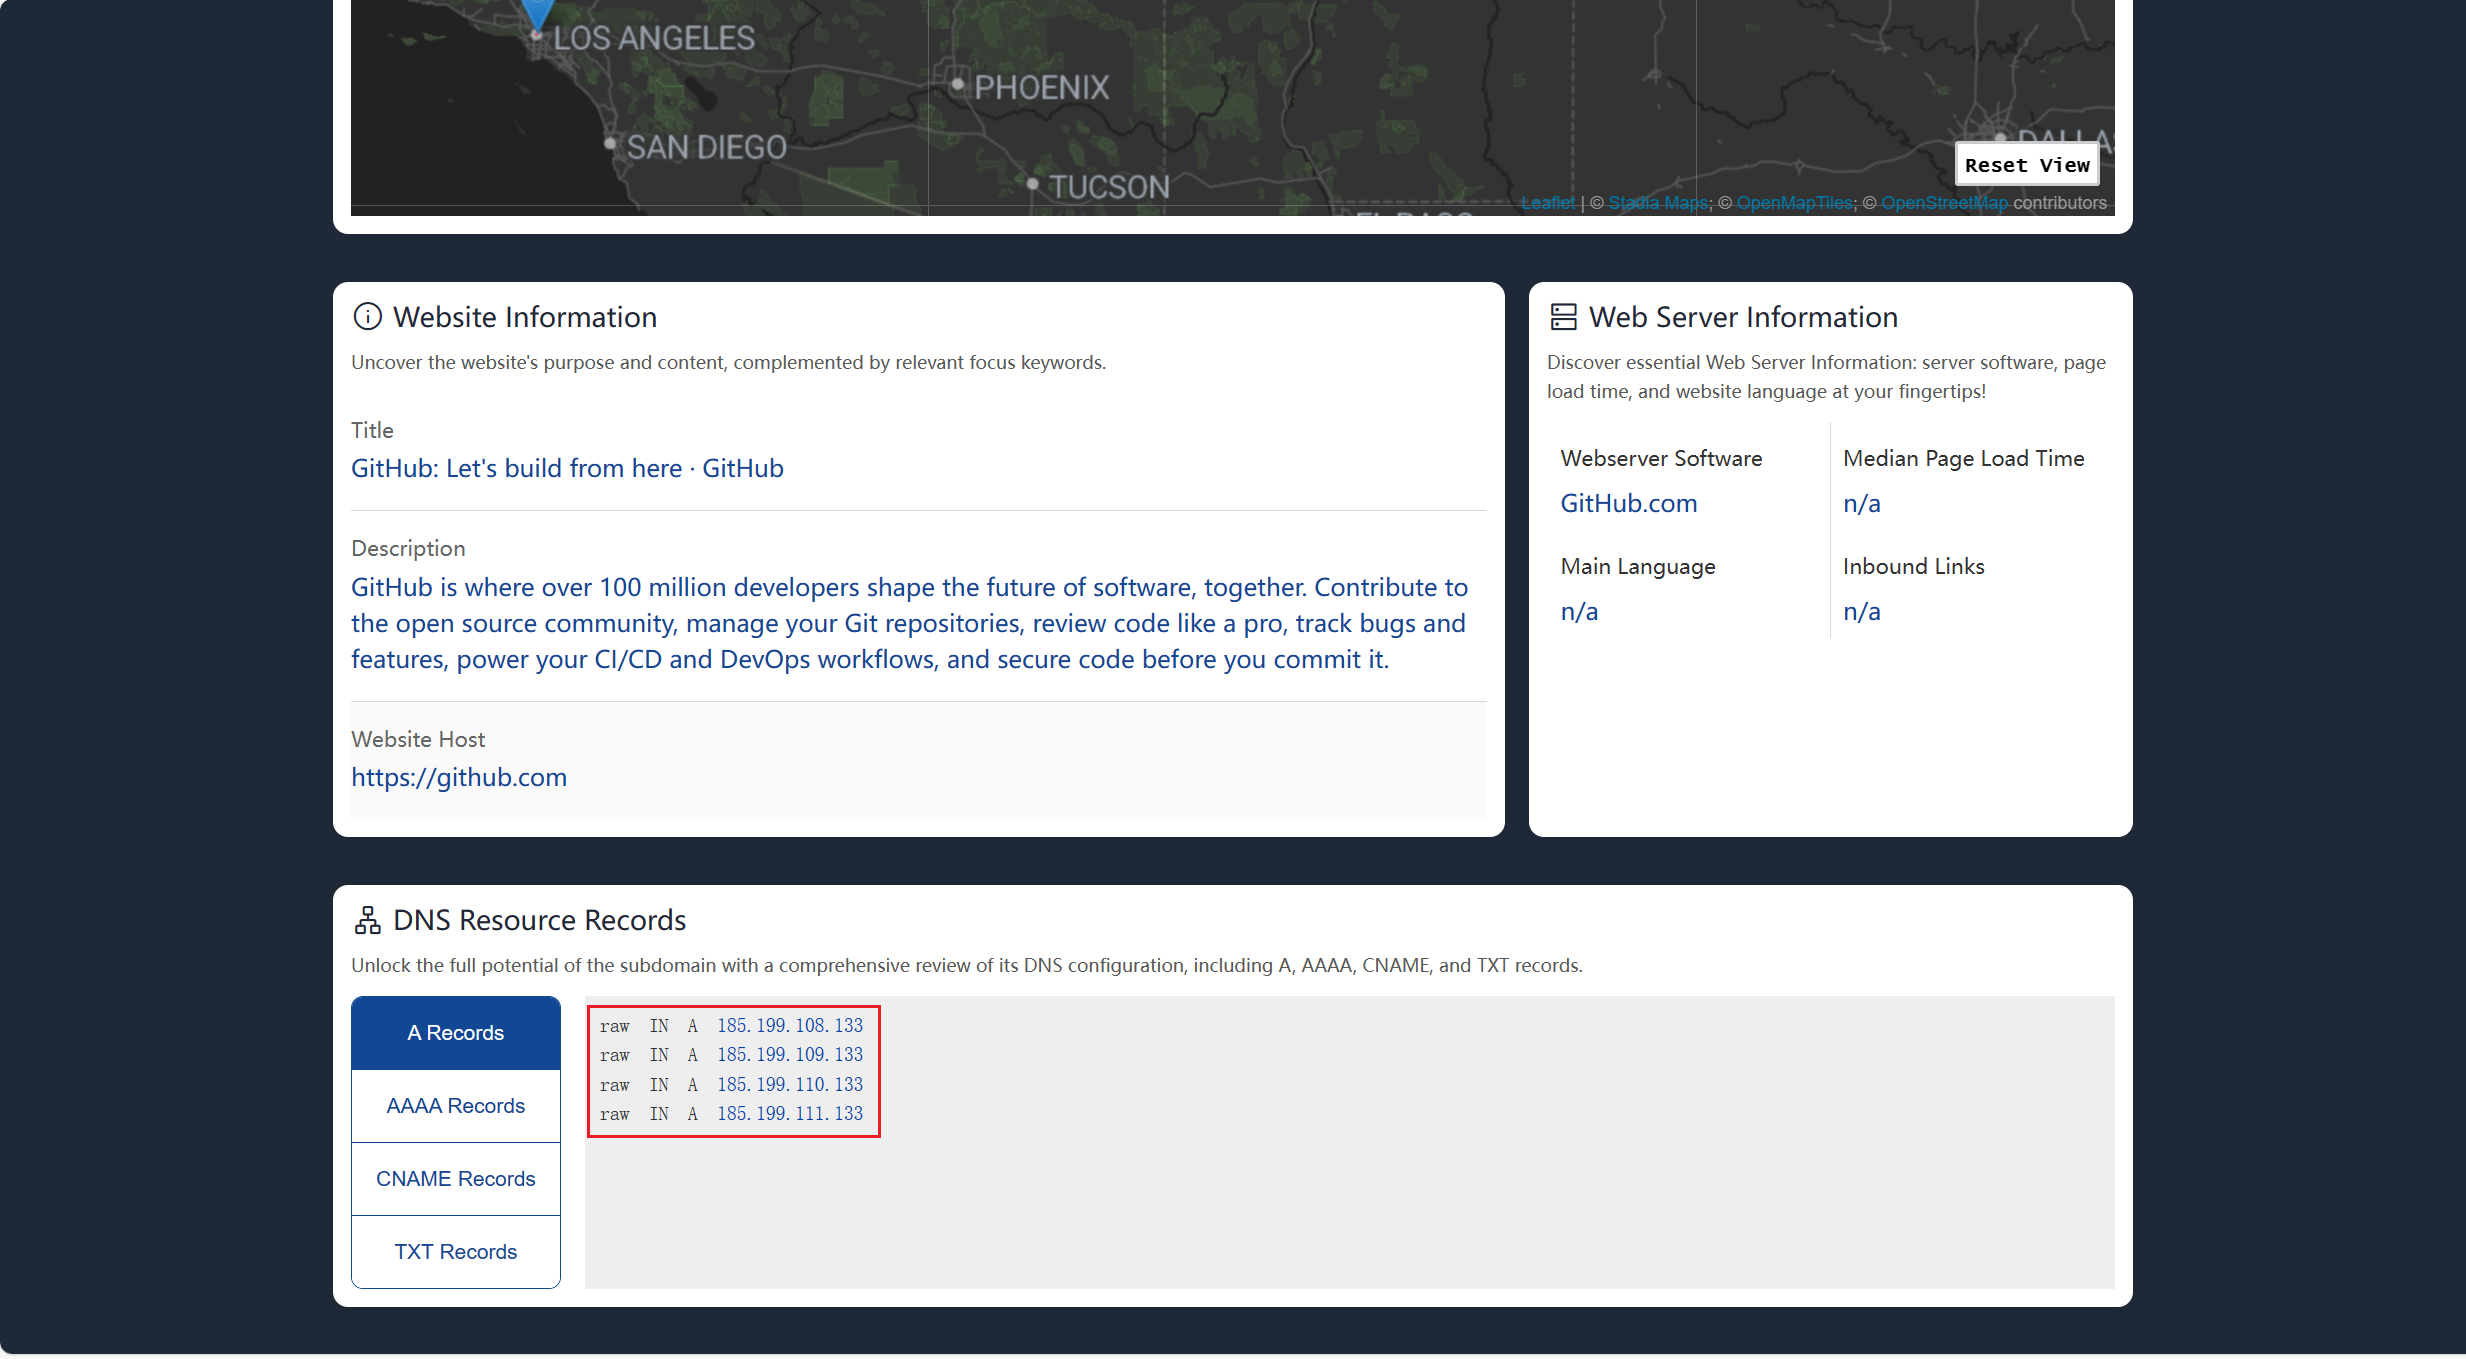Click the blue map marker near Los Angeles
Viewport: 2466px width, 1359px height.
tap(538, 14)
